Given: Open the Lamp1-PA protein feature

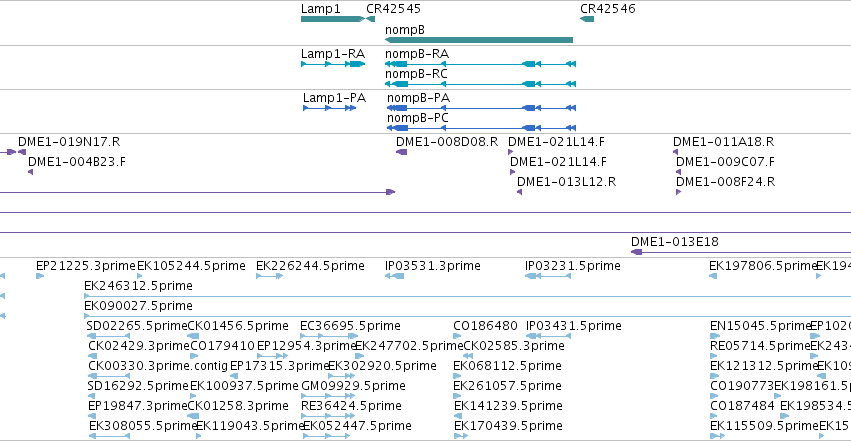Looking at the screenshot, I should click(329, 108).
